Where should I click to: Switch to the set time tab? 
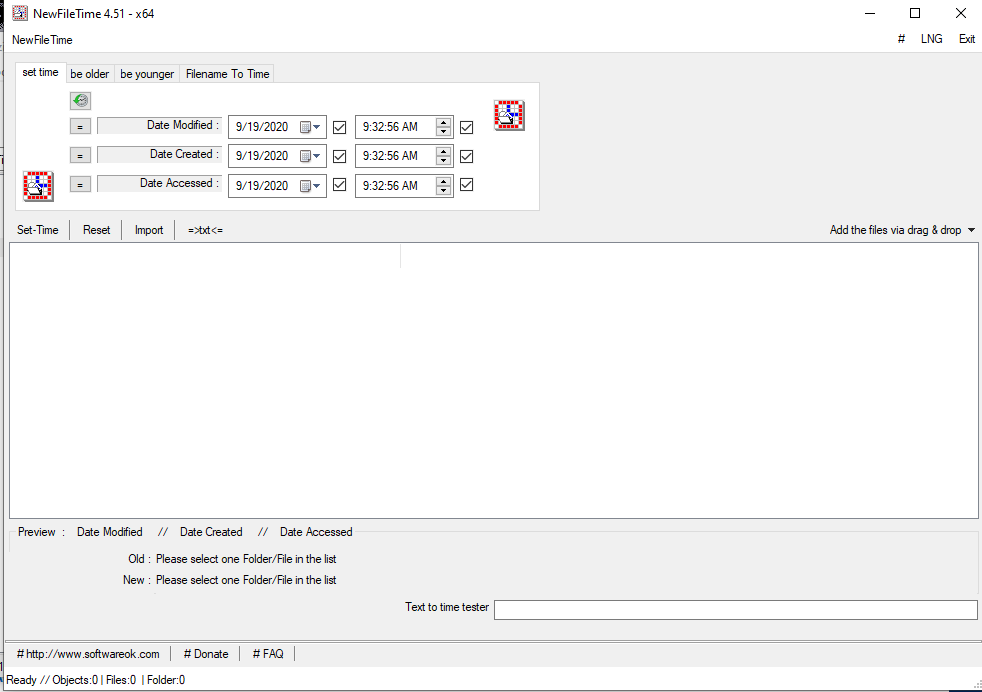(41, 72)
